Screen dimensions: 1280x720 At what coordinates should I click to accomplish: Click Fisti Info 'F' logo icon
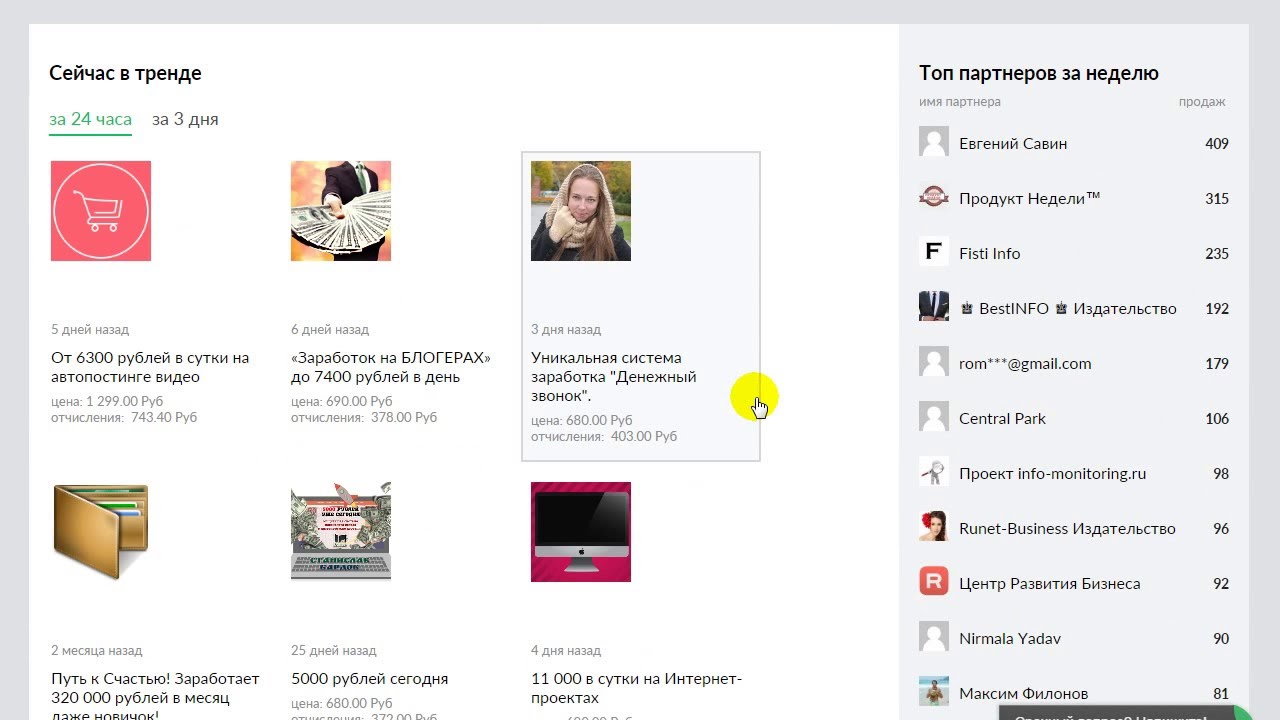click(933, 251)
